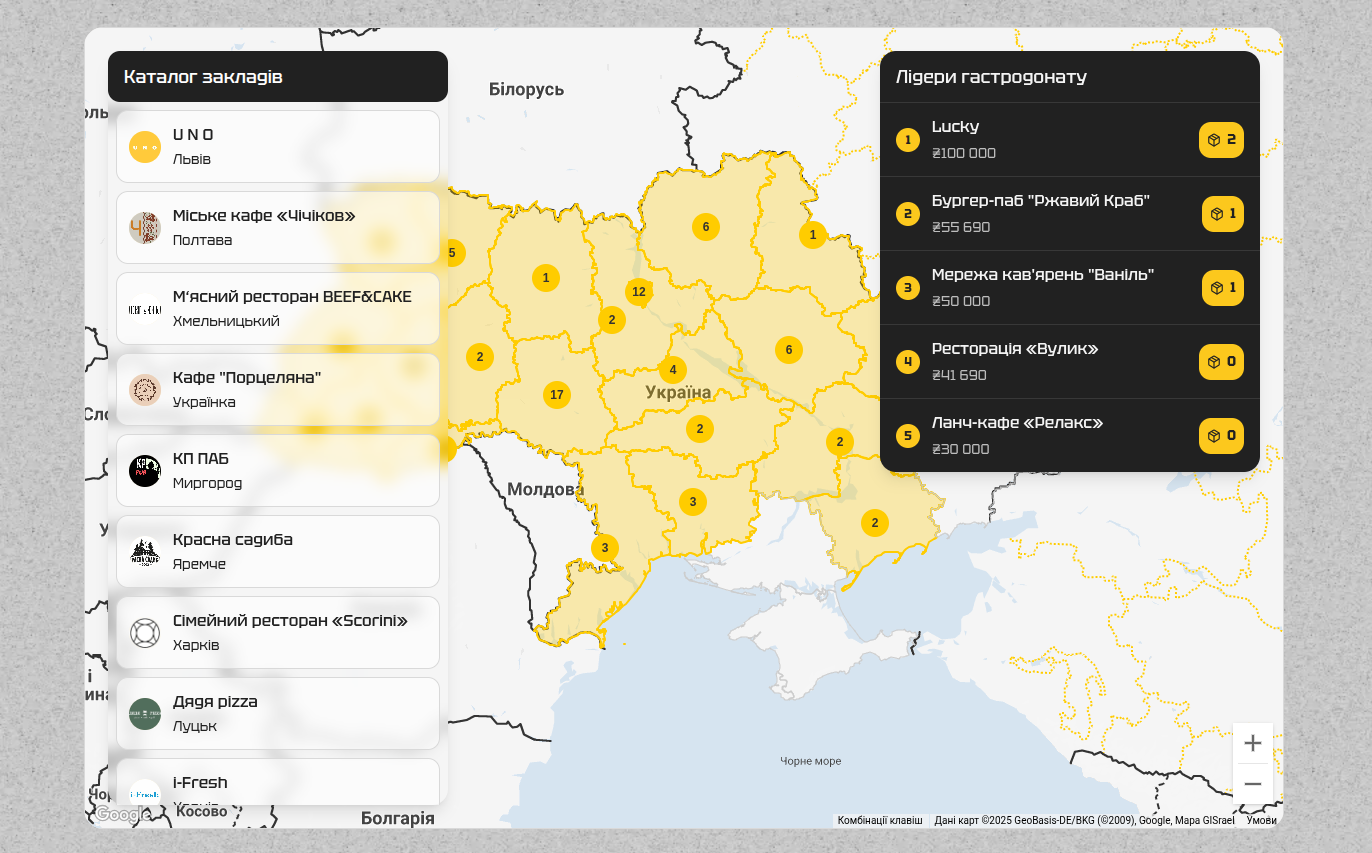Click the Google logo on the map
Image resolution: width=1372 pixels, height=853 pixels.
tap(121, 814)
